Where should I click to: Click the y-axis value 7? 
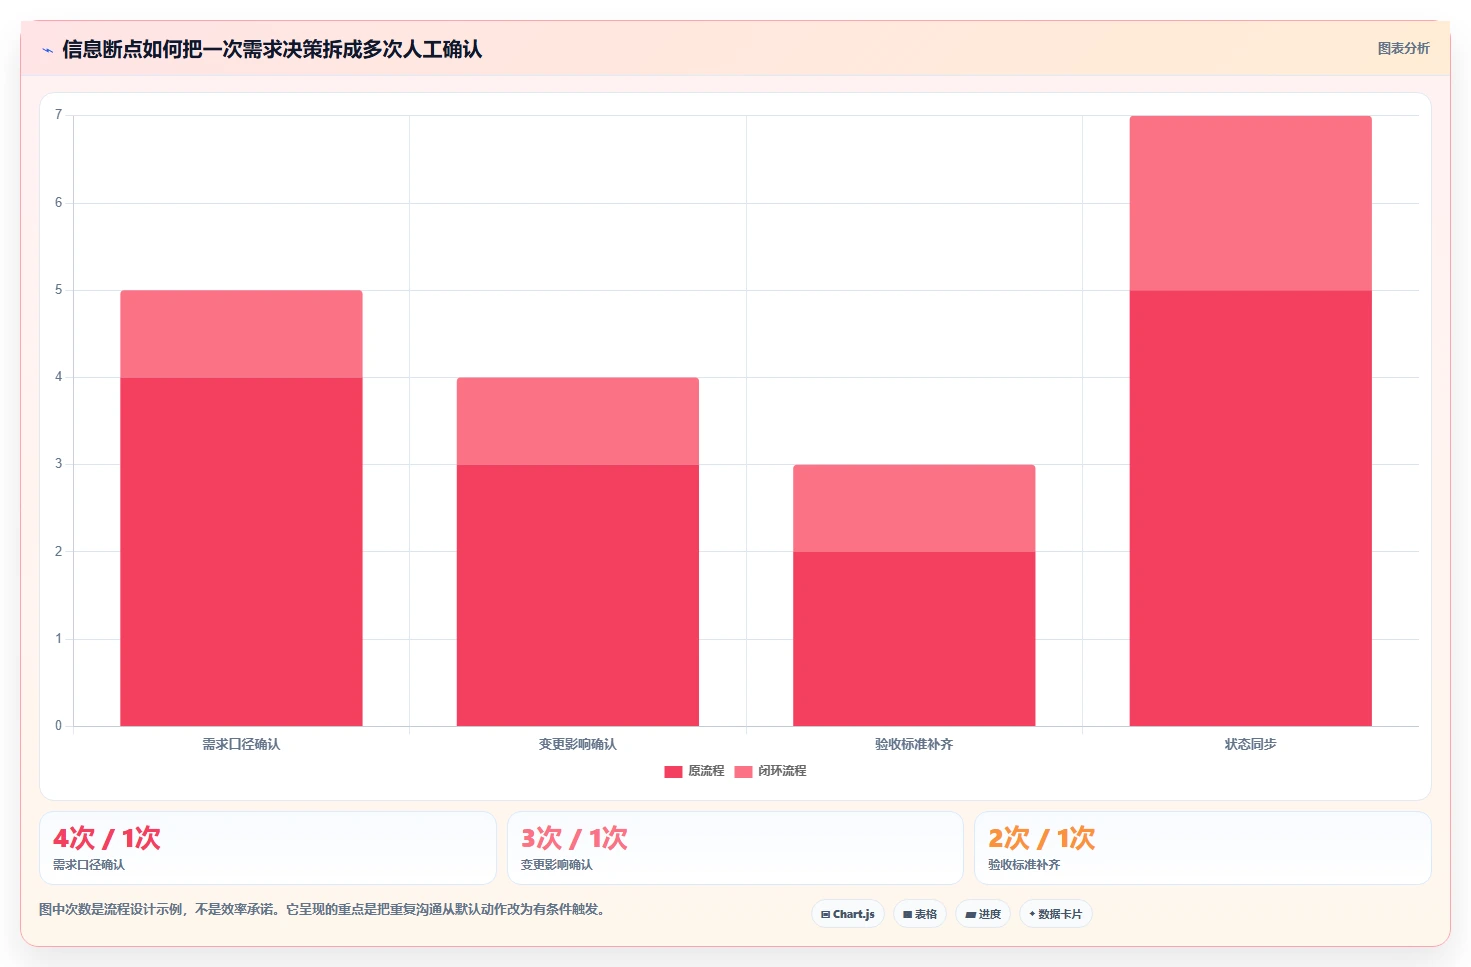coord(58,115)
